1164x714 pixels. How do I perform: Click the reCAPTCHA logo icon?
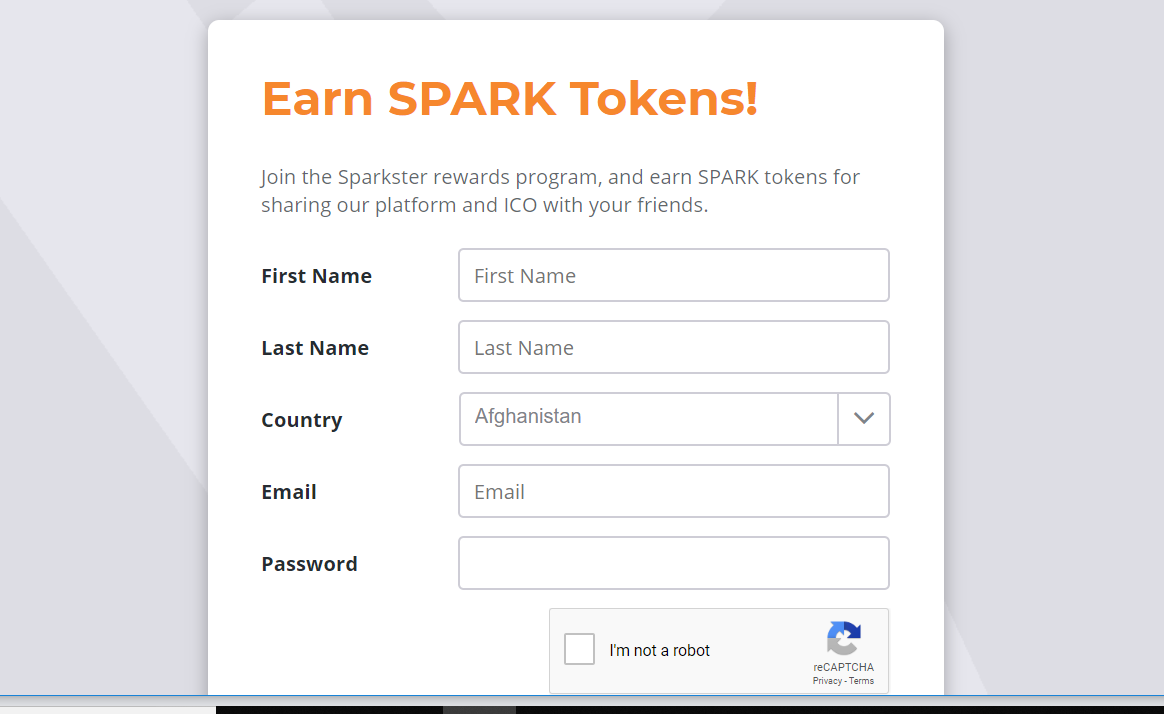point(843,639)
